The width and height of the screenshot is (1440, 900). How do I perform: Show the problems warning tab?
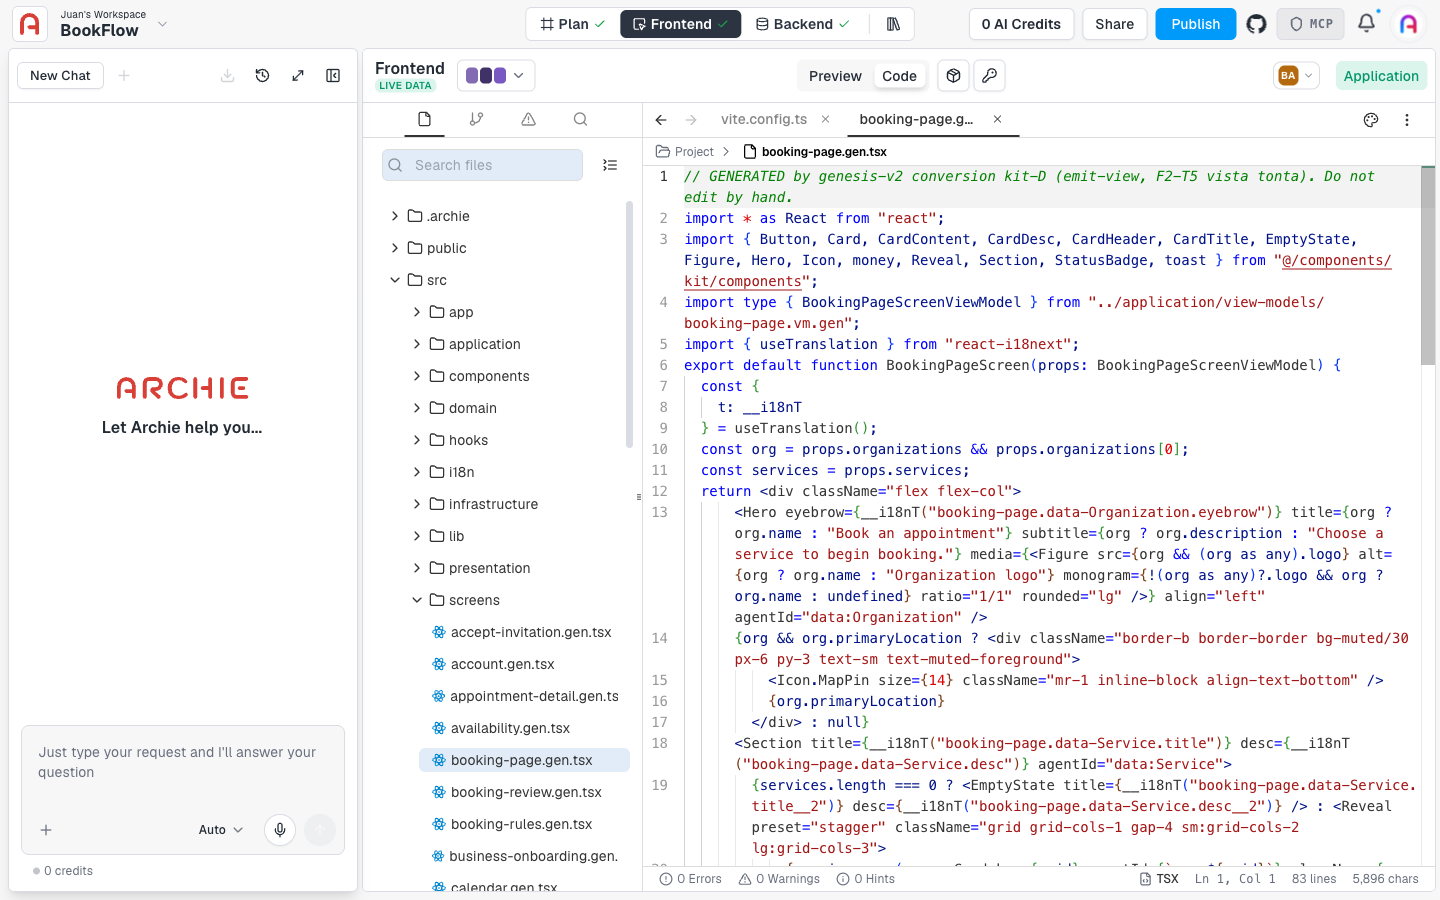coord(529,119)
